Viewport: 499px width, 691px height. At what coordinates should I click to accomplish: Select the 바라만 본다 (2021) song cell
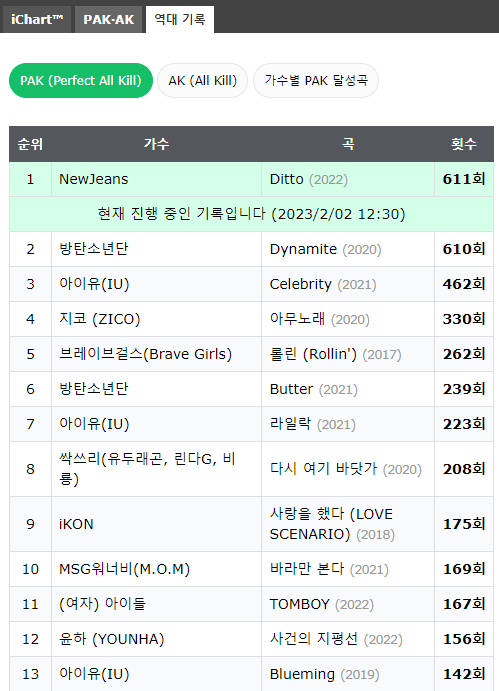348,569
